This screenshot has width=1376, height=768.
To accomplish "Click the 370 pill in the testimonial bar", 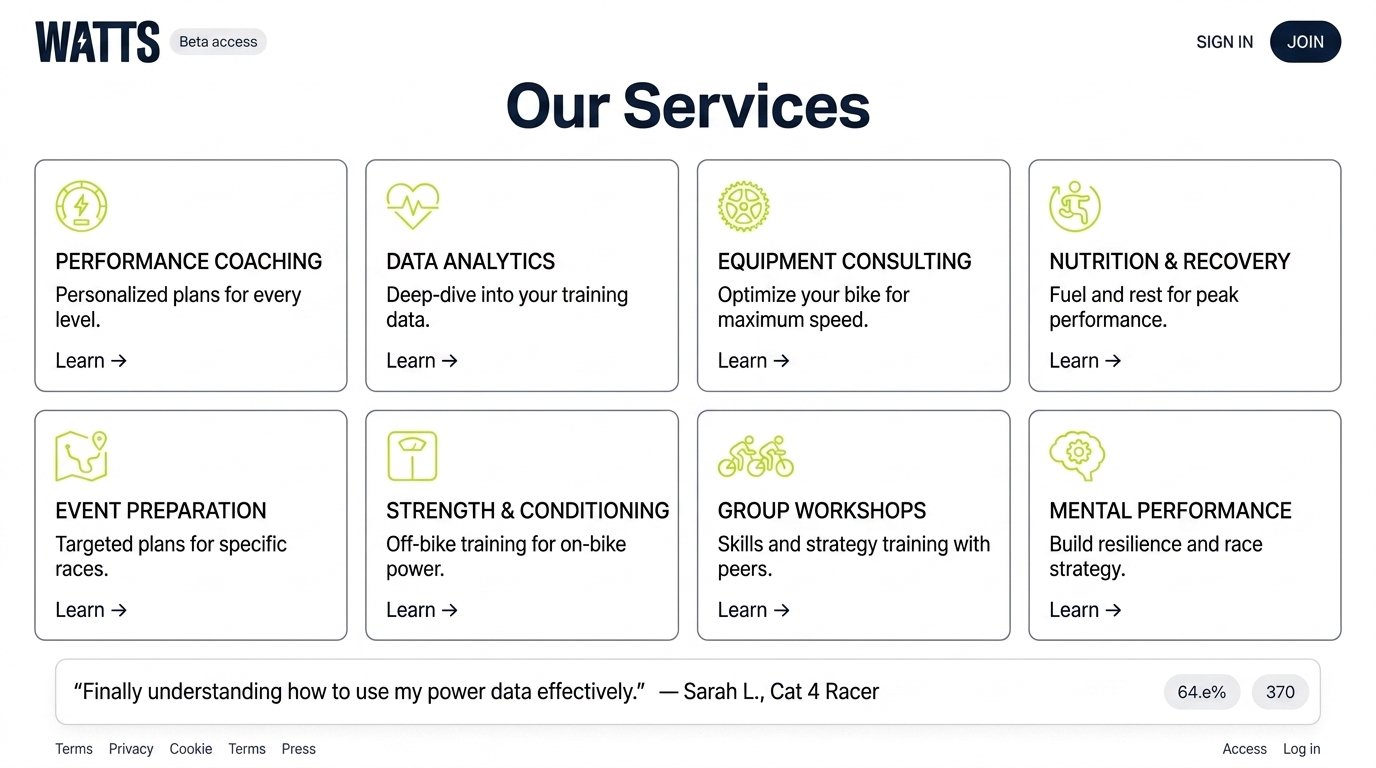I will [x=1280, y=692].
